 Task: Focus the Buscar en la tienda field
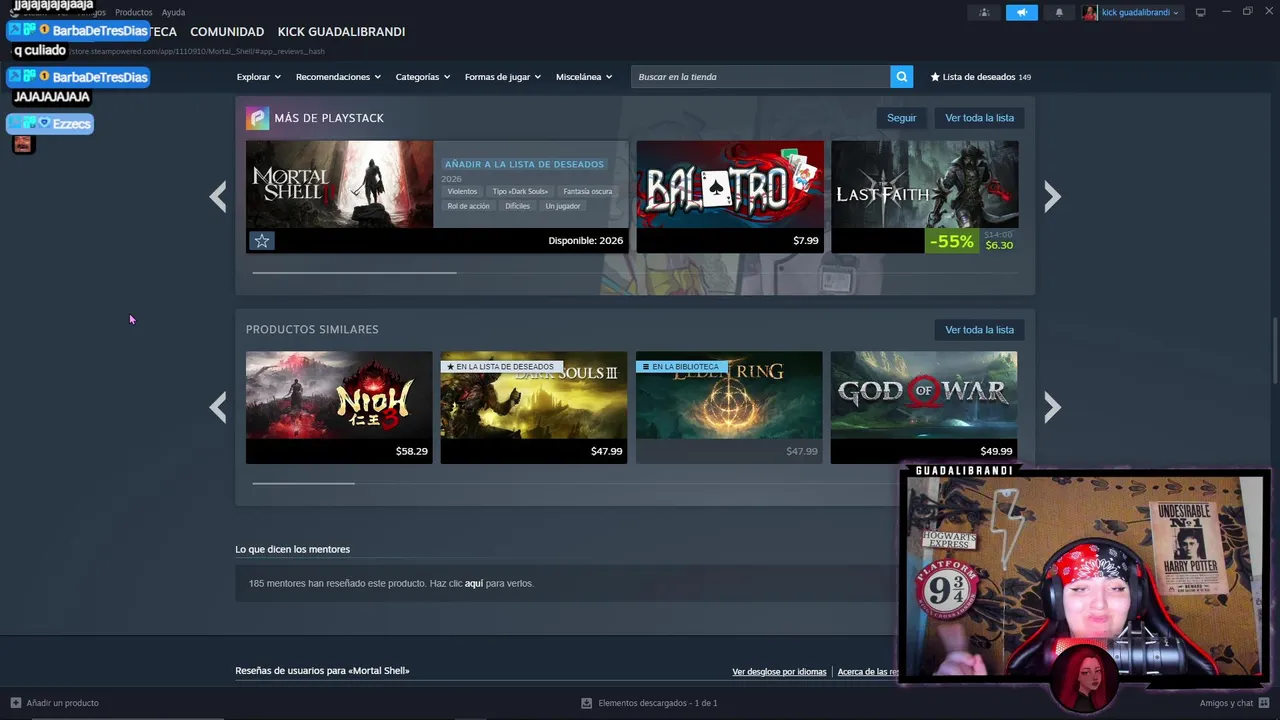pos(760,77)
